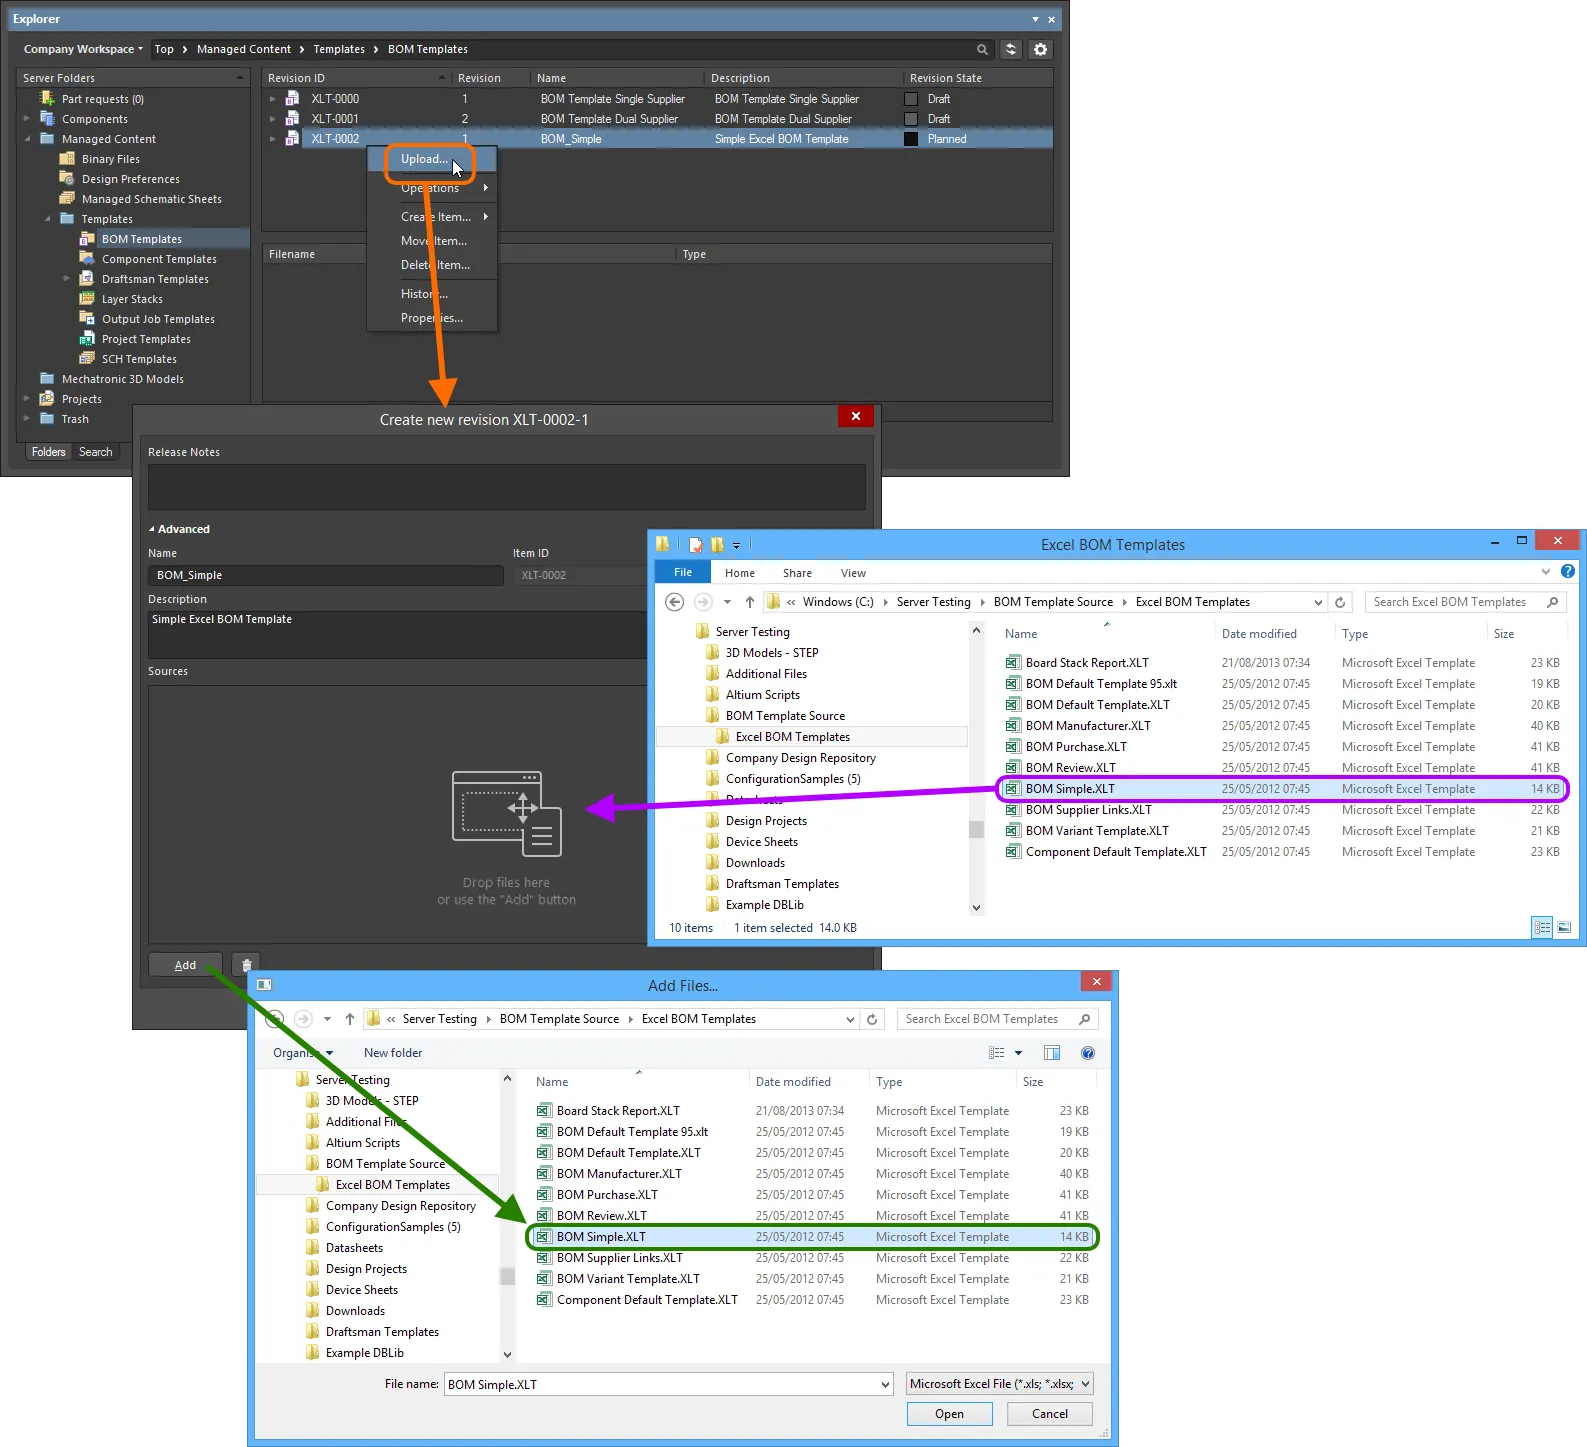Select Delete Item... in the context menu
Image resolution: width=1587 pixels, height=1447 pixels.
click(433, 265)
